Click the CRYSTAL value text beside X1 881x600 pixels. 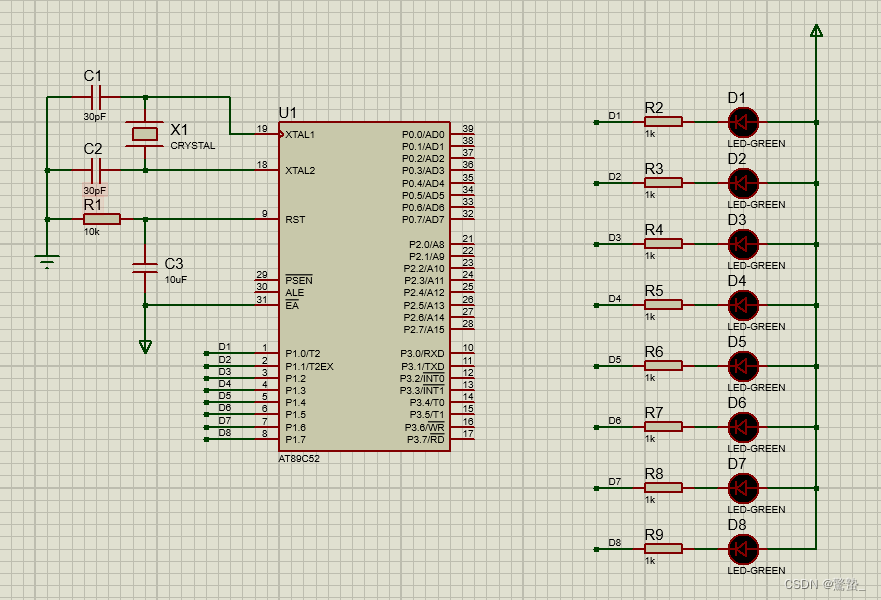[x=193, y=146]
